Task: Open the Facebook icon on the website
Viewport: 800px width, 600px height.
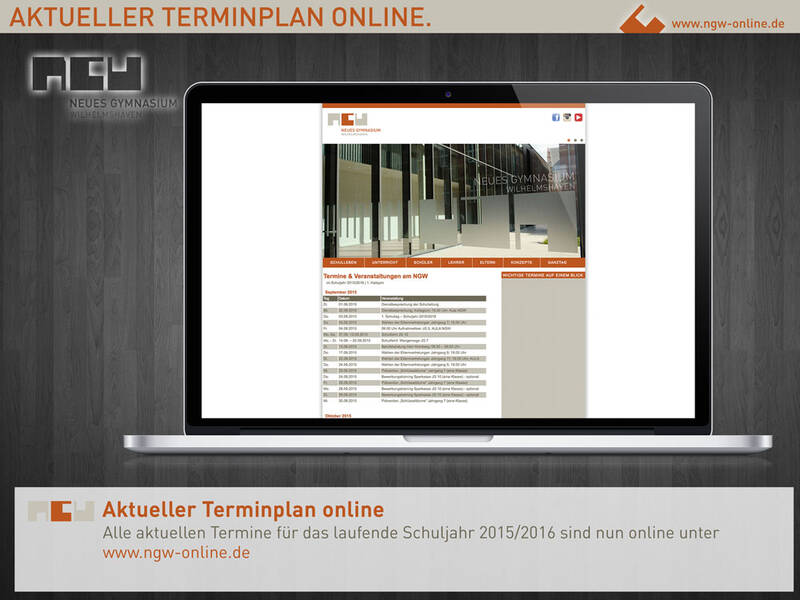Action: point(556,117)
